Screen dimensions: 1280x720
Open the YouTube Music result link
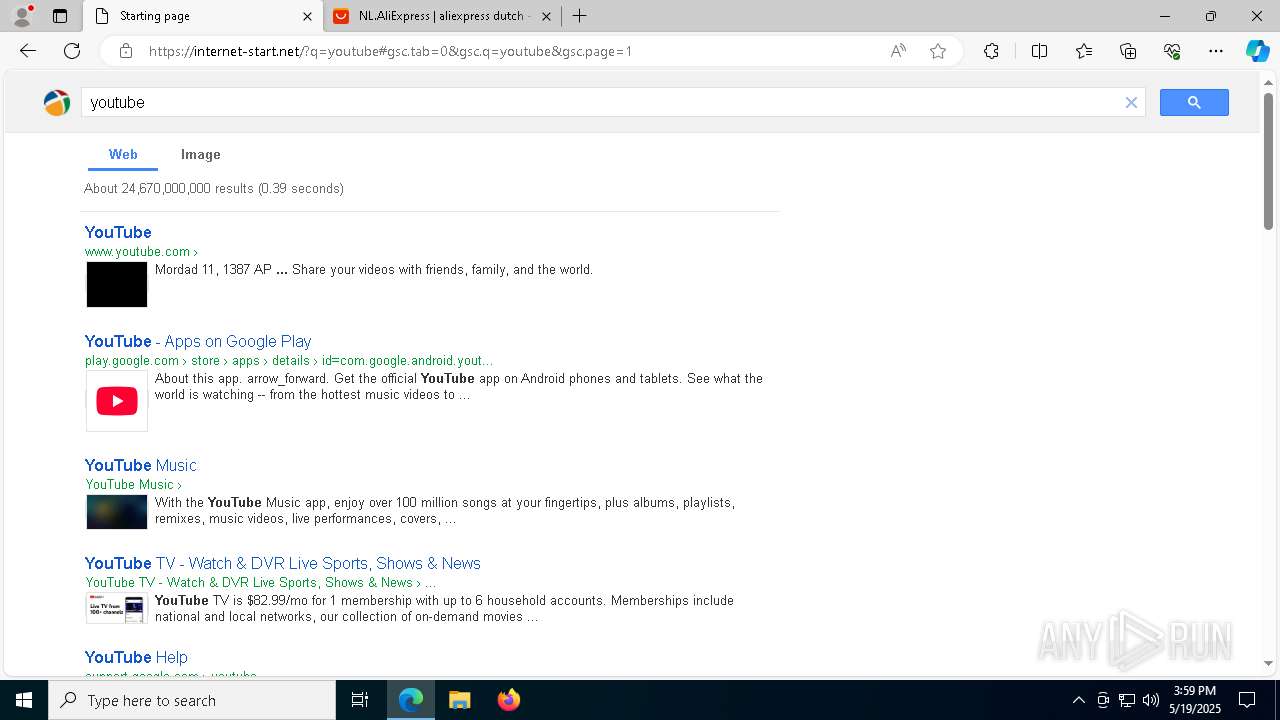(140, 465)
